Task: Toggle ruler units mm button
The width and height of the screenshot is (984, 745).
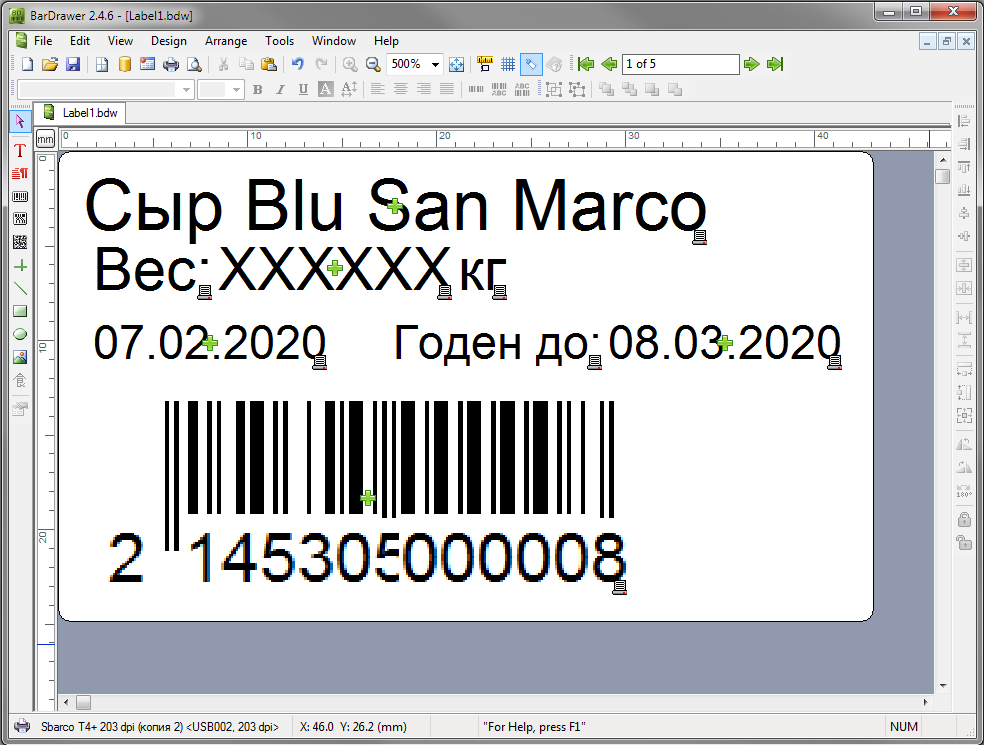Action: coord(46,139)
